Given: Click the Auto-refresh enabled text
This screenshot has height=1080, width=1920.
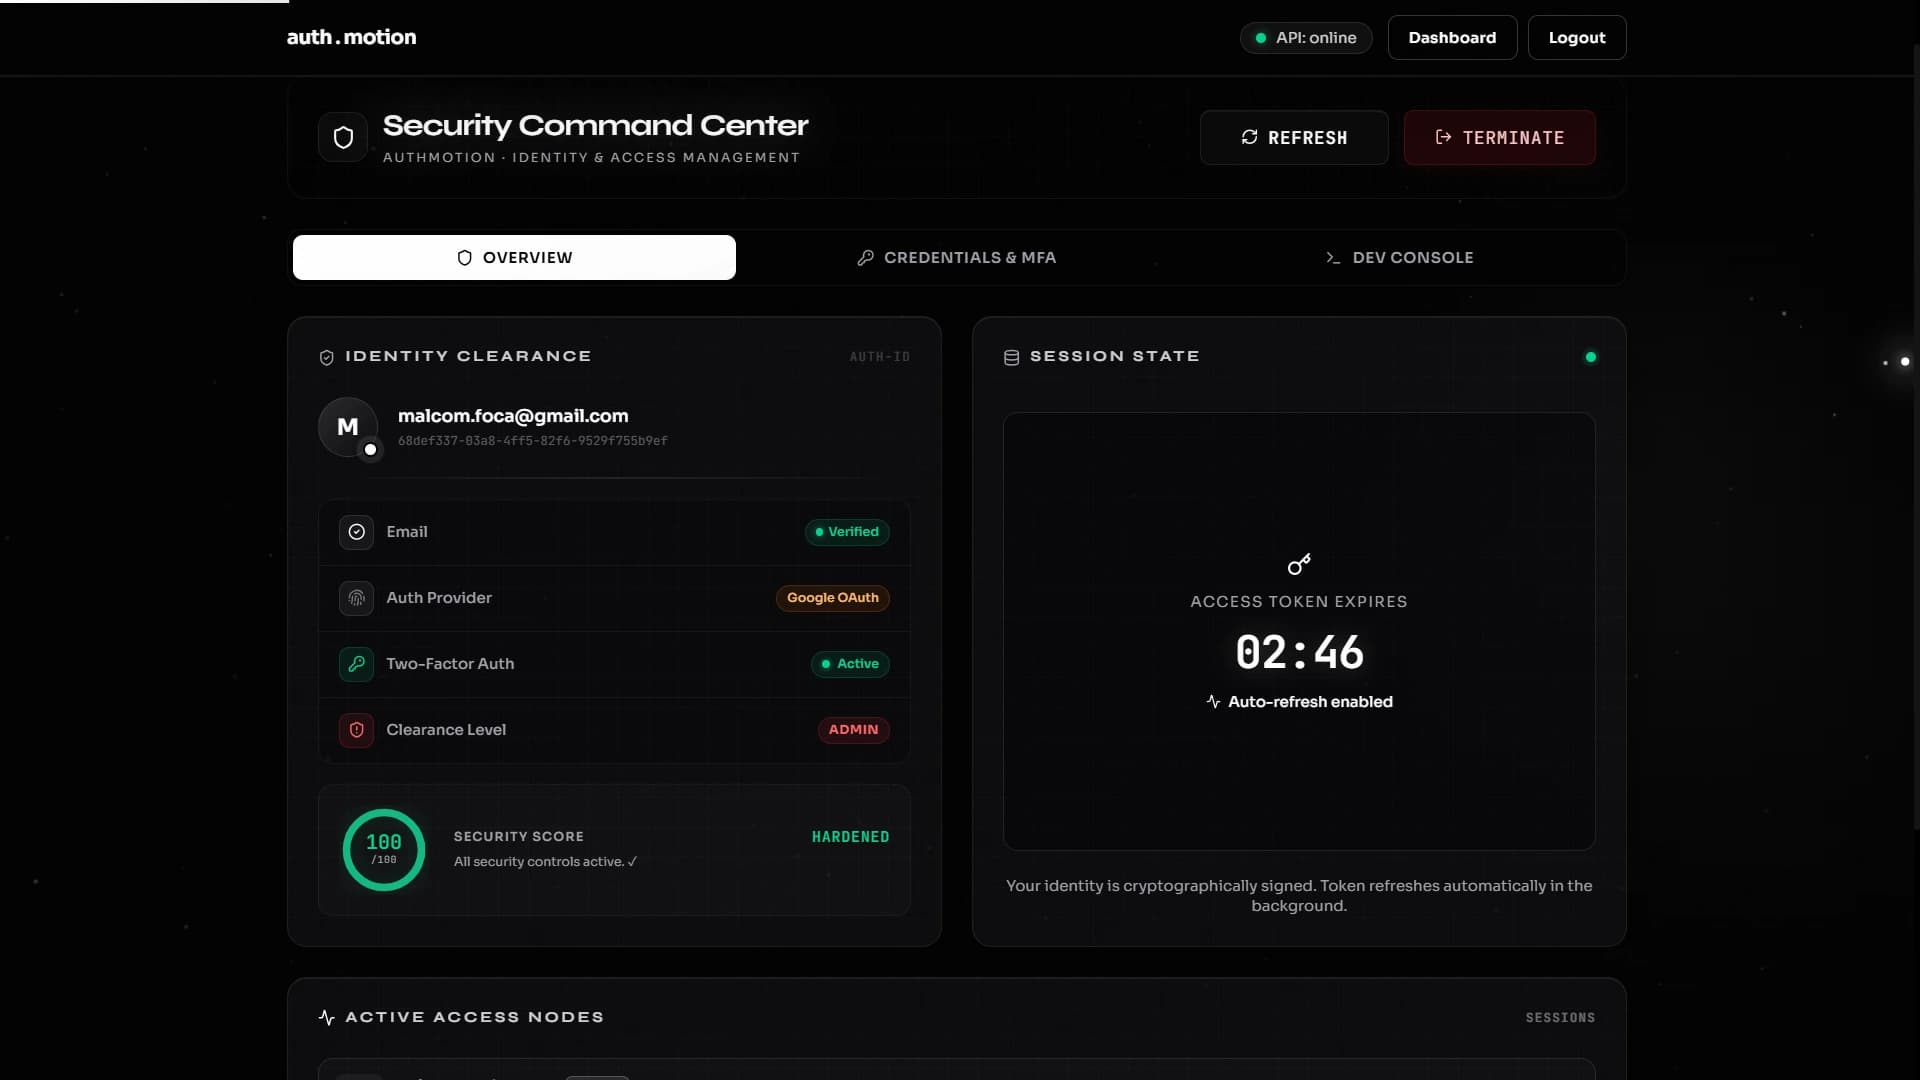Looking at the screenshot, I should pos(1310,702).
